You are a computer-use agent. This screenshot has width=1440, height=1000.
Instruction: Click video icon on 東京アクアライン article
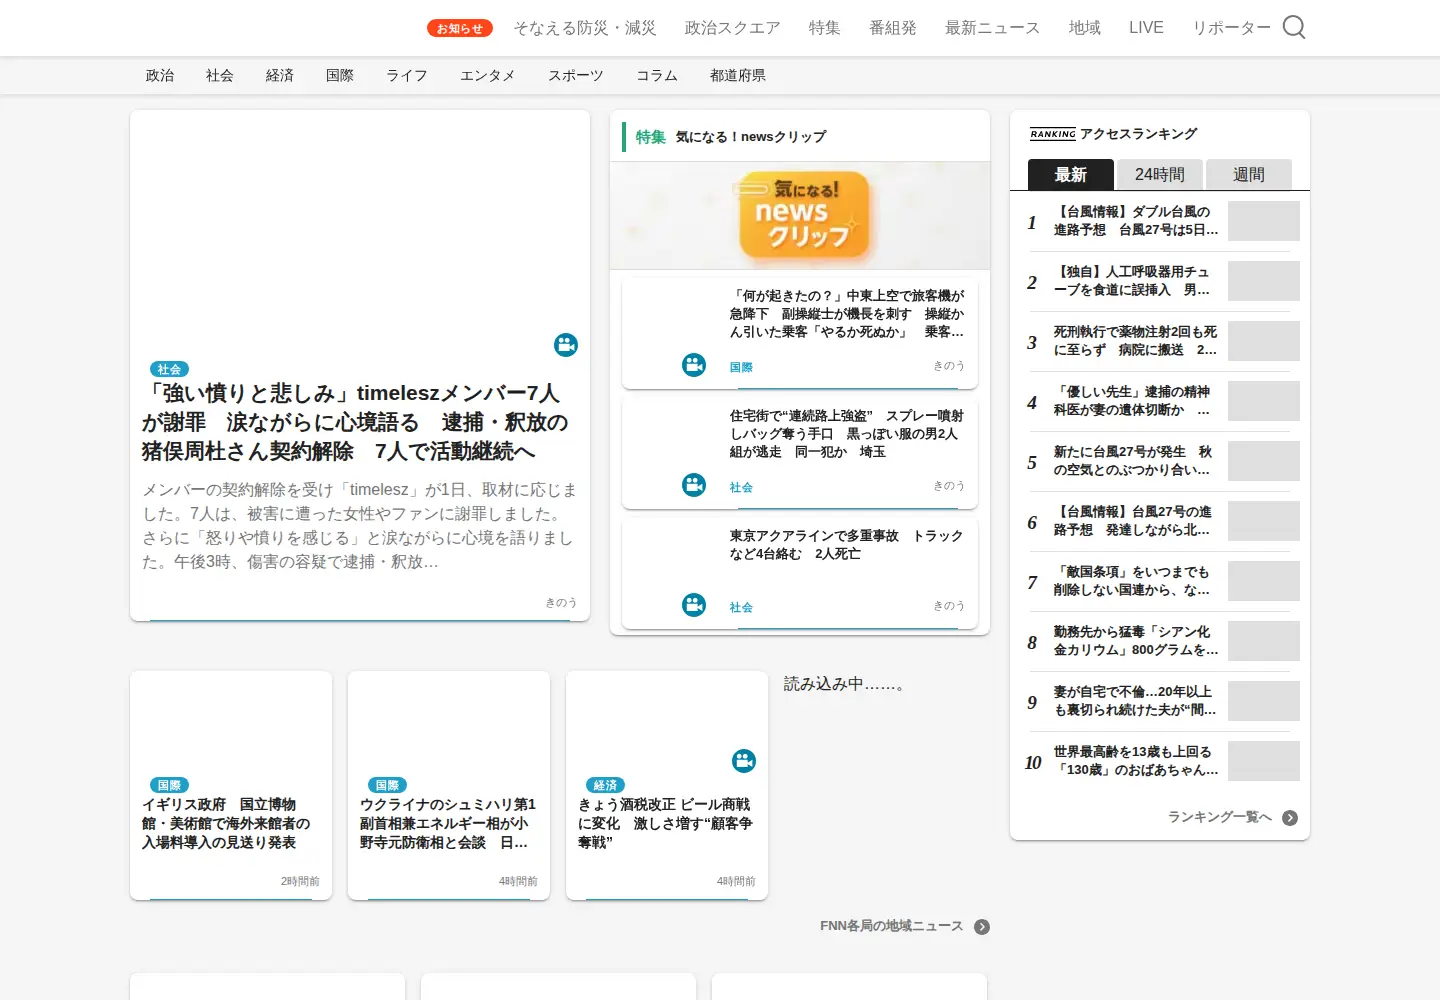[x=694, y=605]
